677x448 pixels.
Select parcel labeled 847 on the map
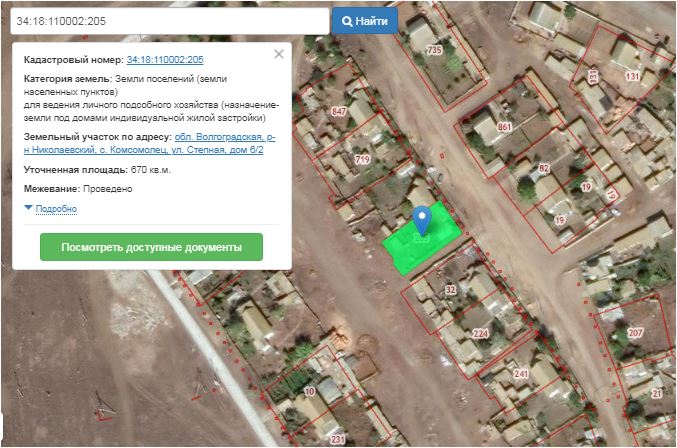pyautogui.click(x=339, y=111)
